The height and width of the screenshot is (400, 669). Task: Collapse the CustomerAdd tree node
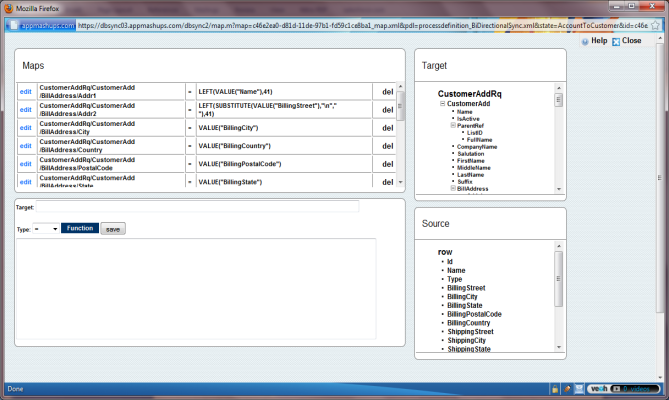[x=441, y=103]
